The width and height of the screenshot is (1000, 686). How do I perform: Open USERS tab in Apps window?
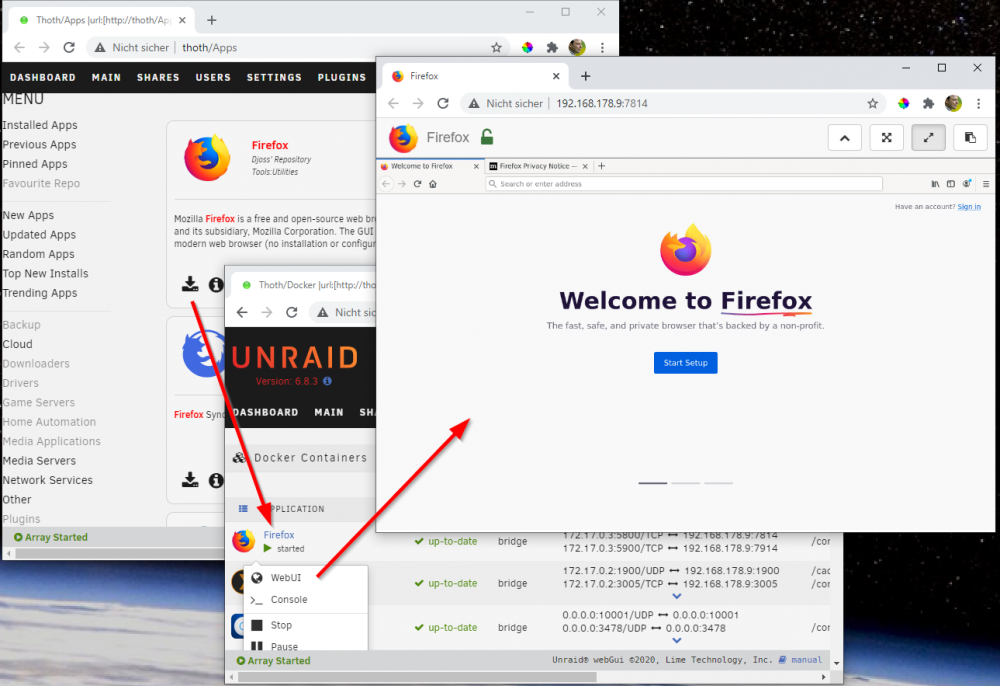(x=213, y=77)
